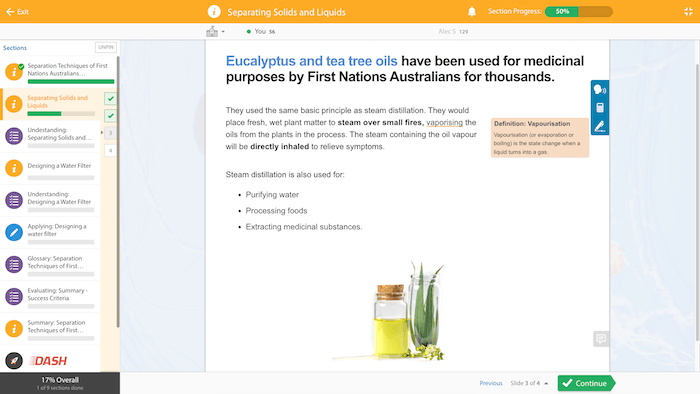Click the DASH logo text
Image resolution: width=700 pixels, height=394 pixels.
coord(48,361)
